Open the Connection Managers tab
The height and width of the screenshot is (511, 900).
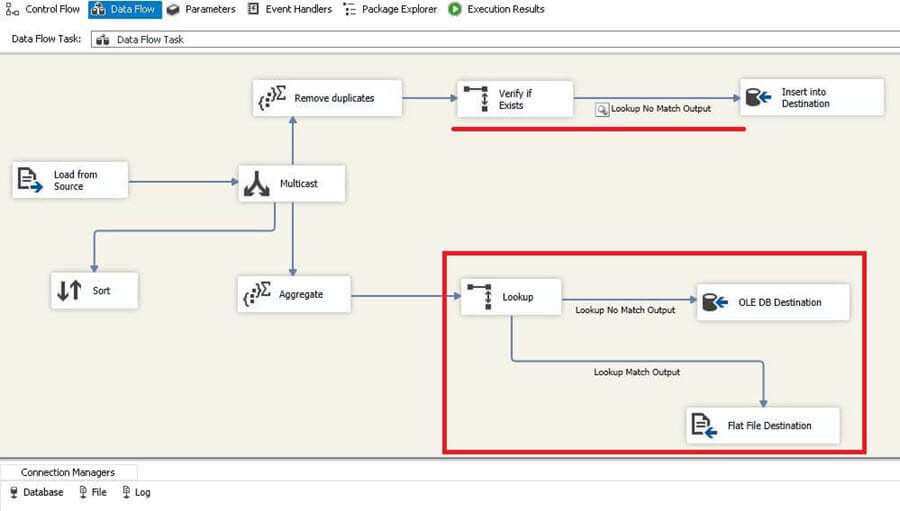tap(68, 472)
